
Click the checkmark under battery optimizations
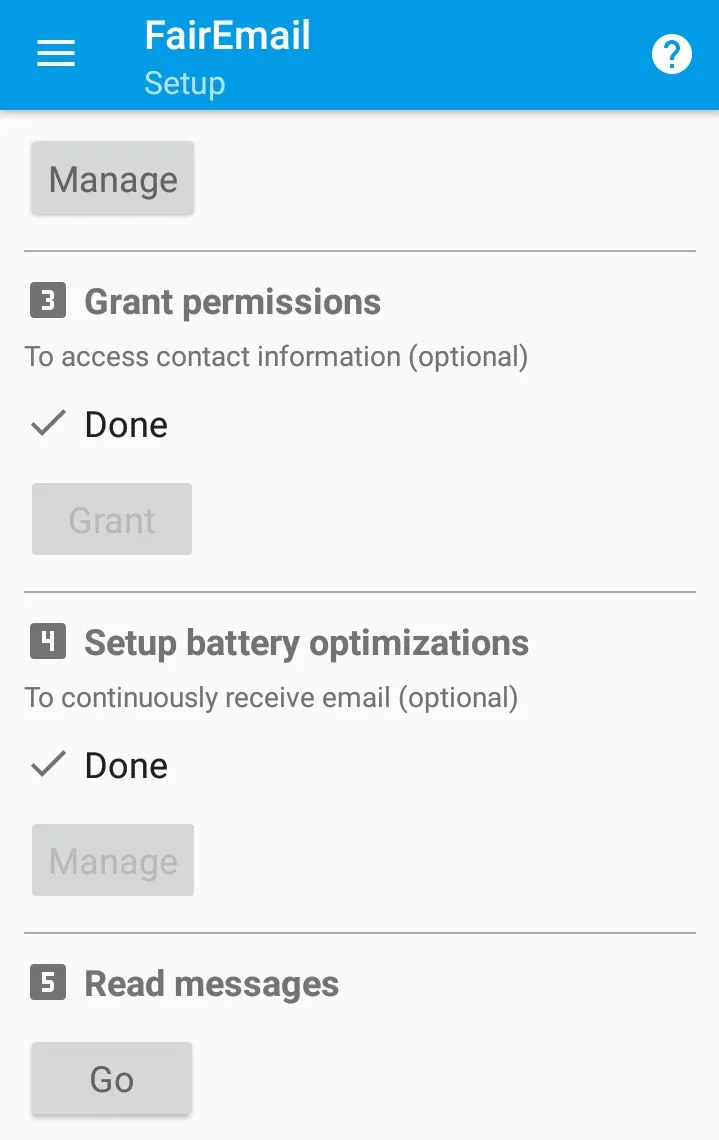[x=49, y=764]
